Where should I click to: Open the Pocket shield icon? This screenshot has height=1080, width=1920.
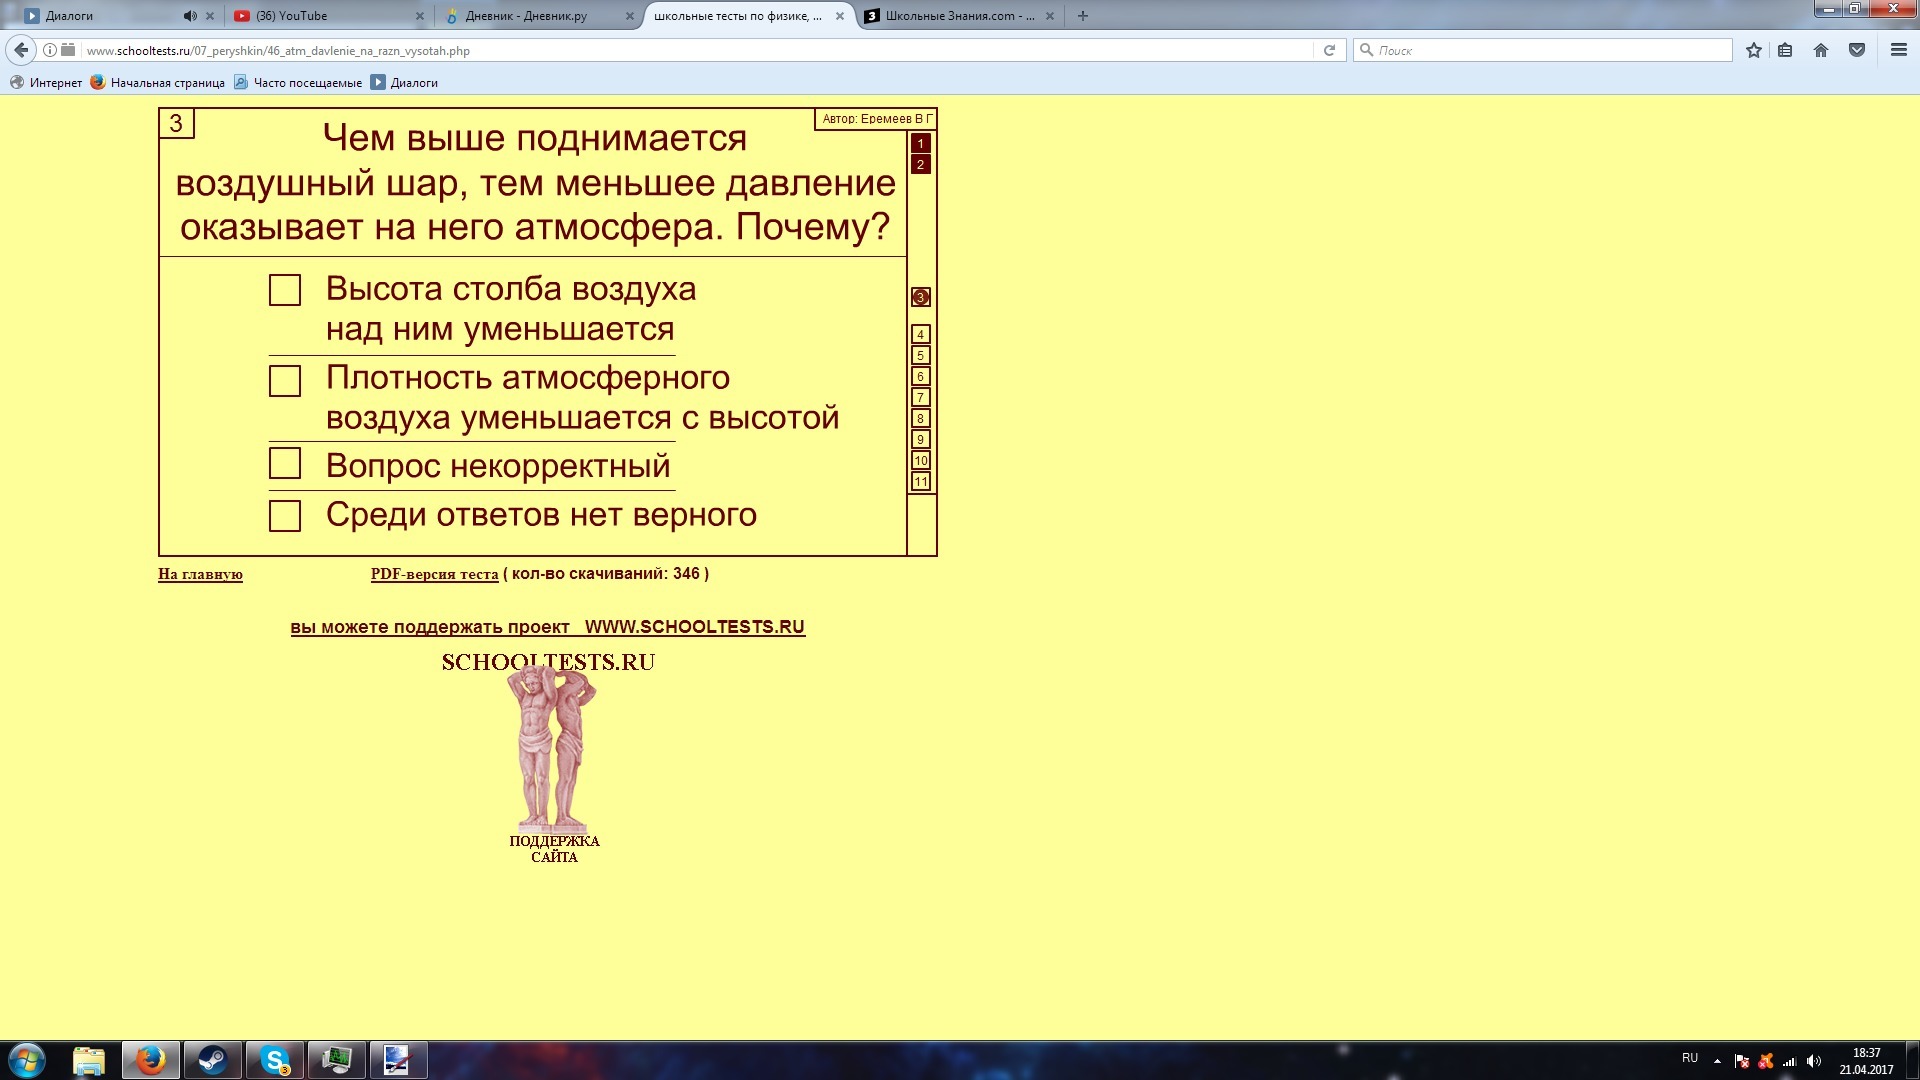(x=1856, y=50)
